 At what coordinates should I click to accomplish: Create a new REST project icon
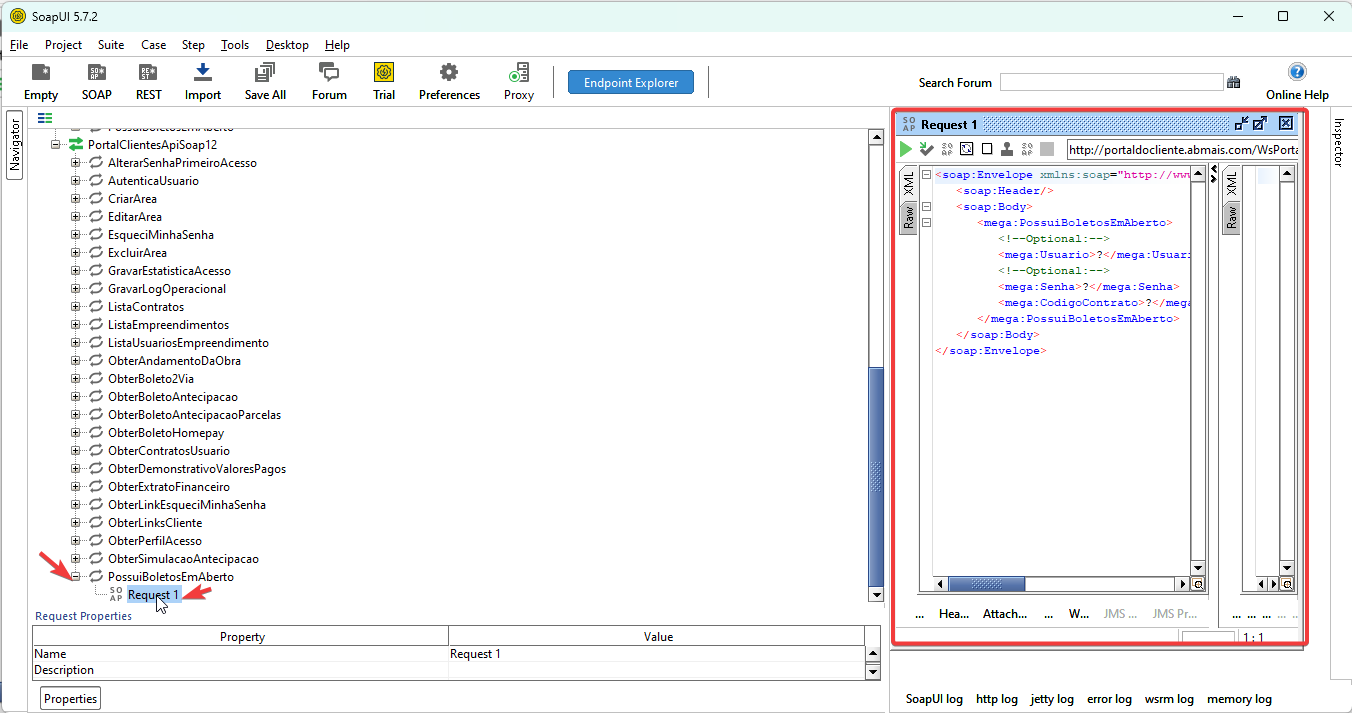148,73
